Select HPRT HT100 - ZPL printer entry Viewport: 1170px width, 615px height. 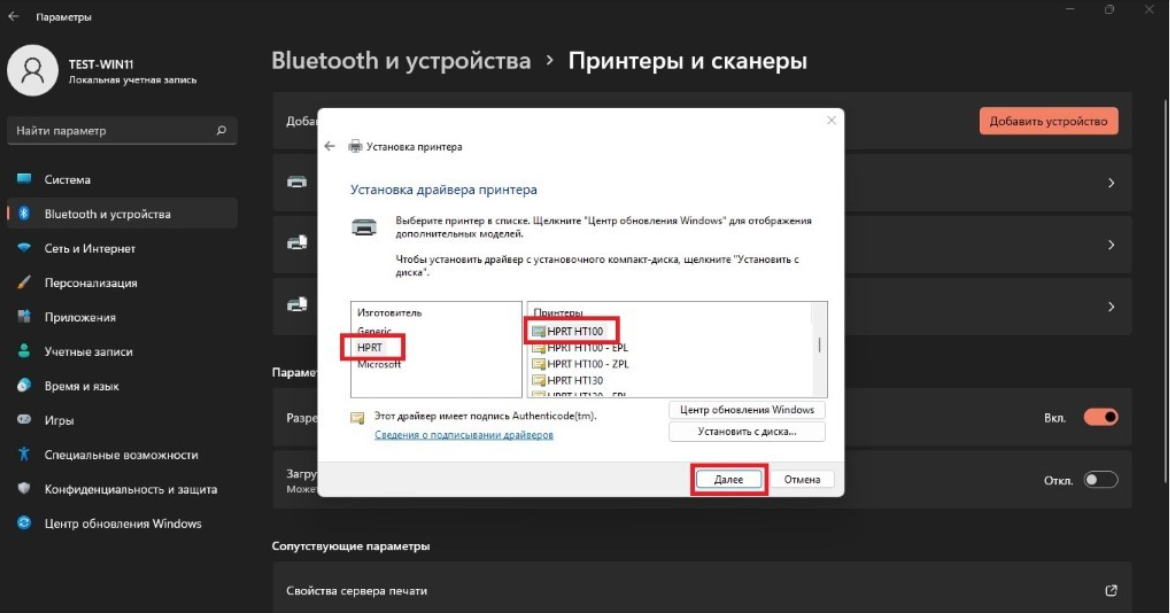click(x=587, y=363)
